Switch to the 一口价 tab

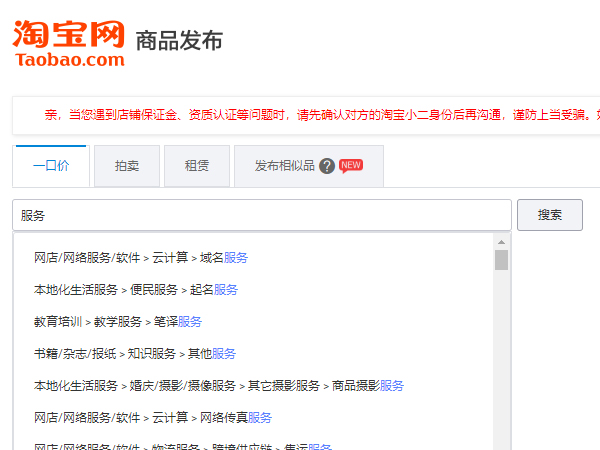coord(51,166)
